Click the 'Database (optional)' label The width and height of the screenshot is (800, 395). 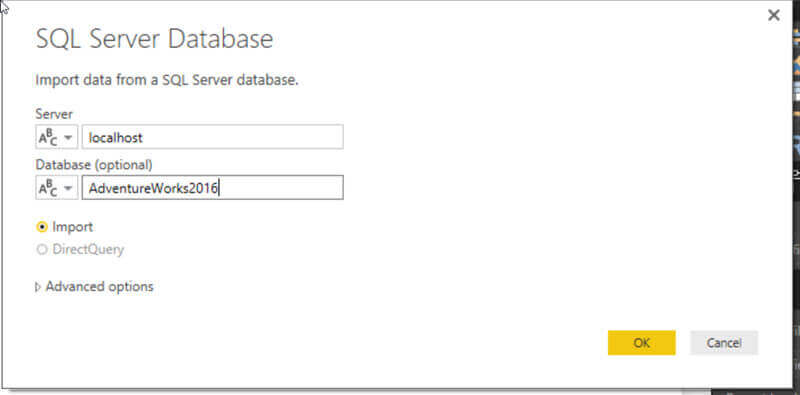click(94, 165)
